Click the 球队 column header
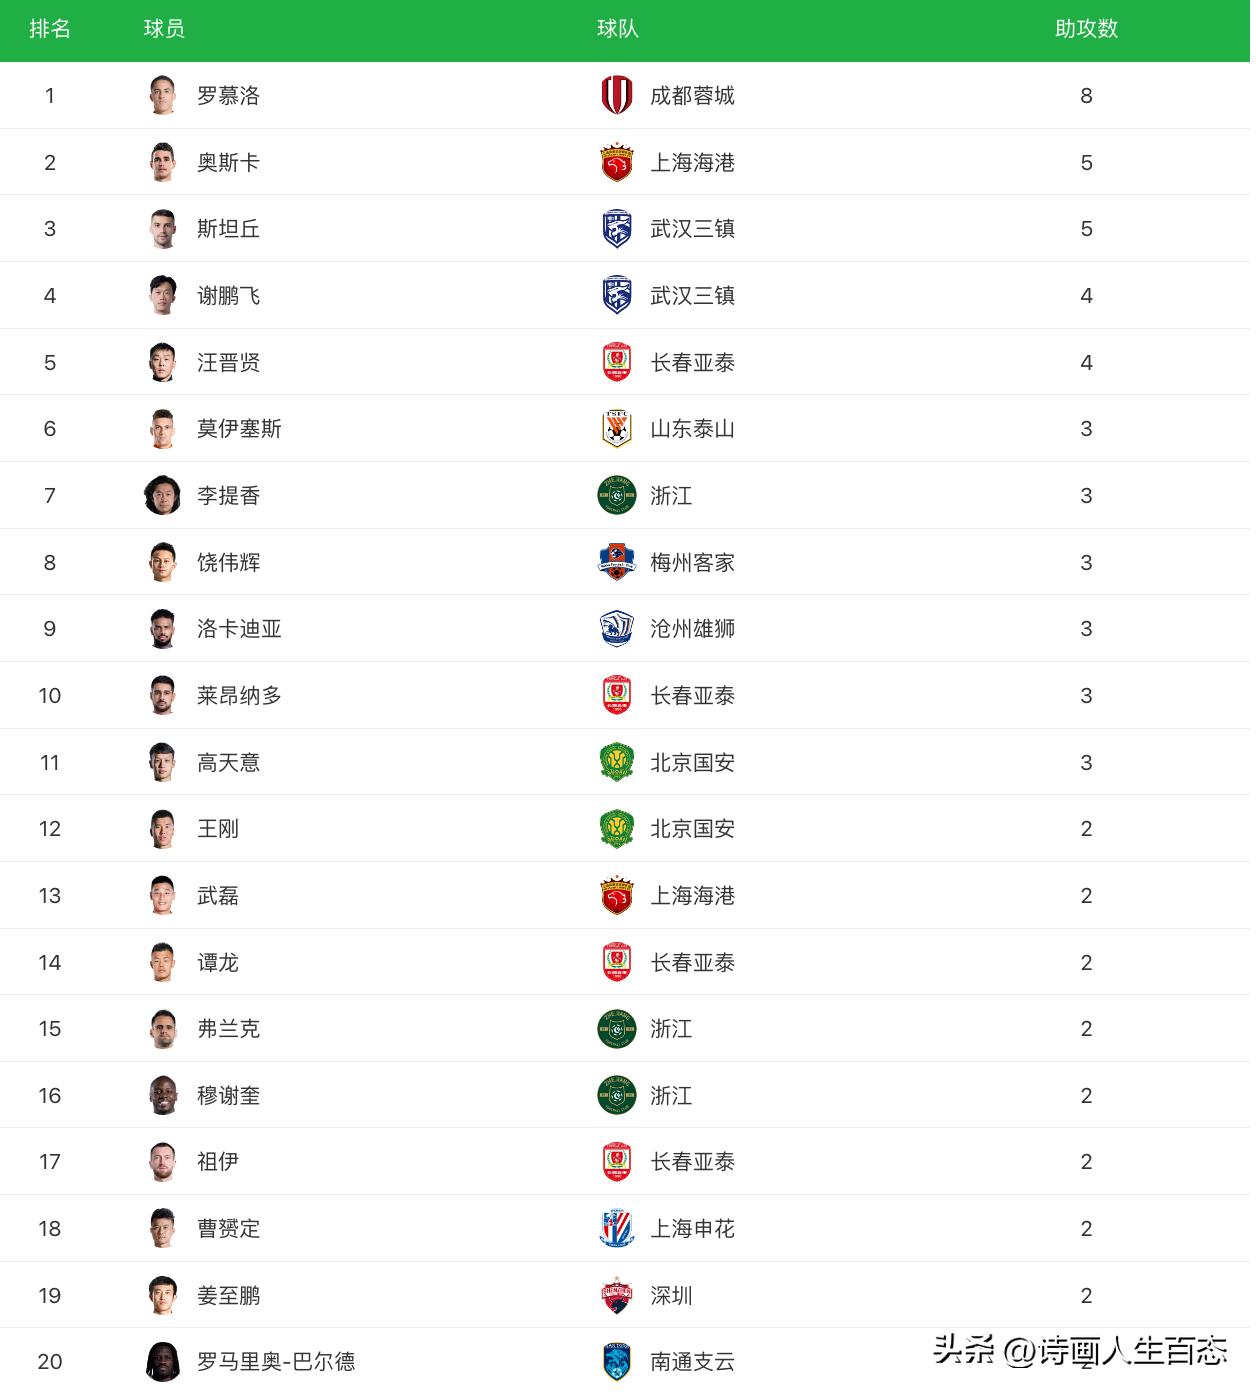Viewport: 1256px width, 1394px height. (617, 29)
